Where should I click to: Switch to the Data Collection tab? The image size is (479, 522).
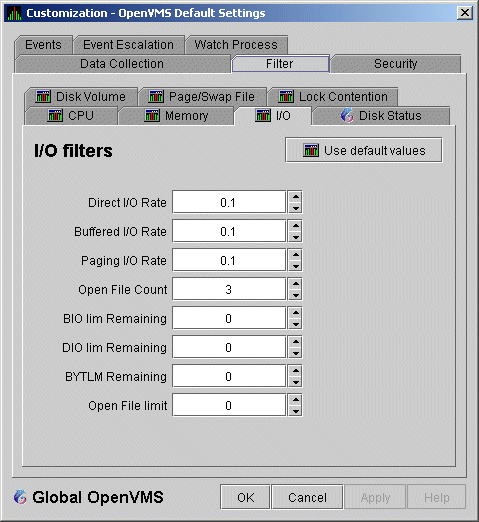click(x=122, y=64)
